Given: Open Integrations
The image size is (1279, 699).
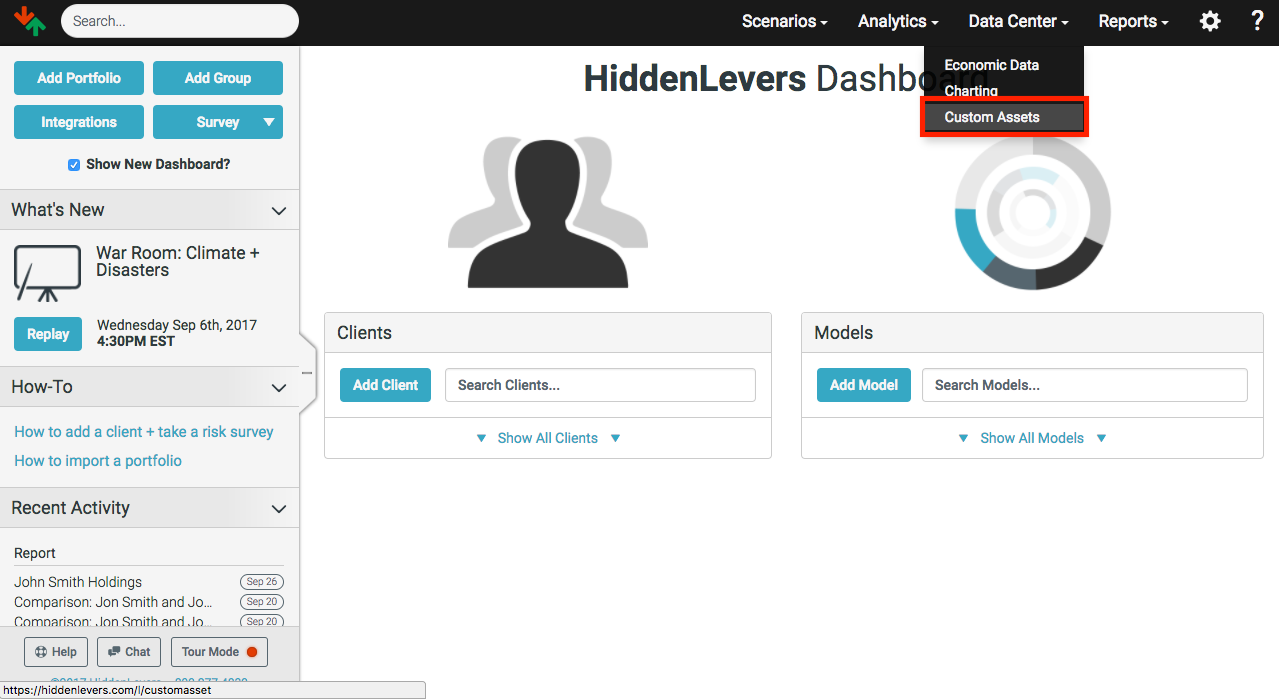Looking at the screenshot, I should click(79, 122).
